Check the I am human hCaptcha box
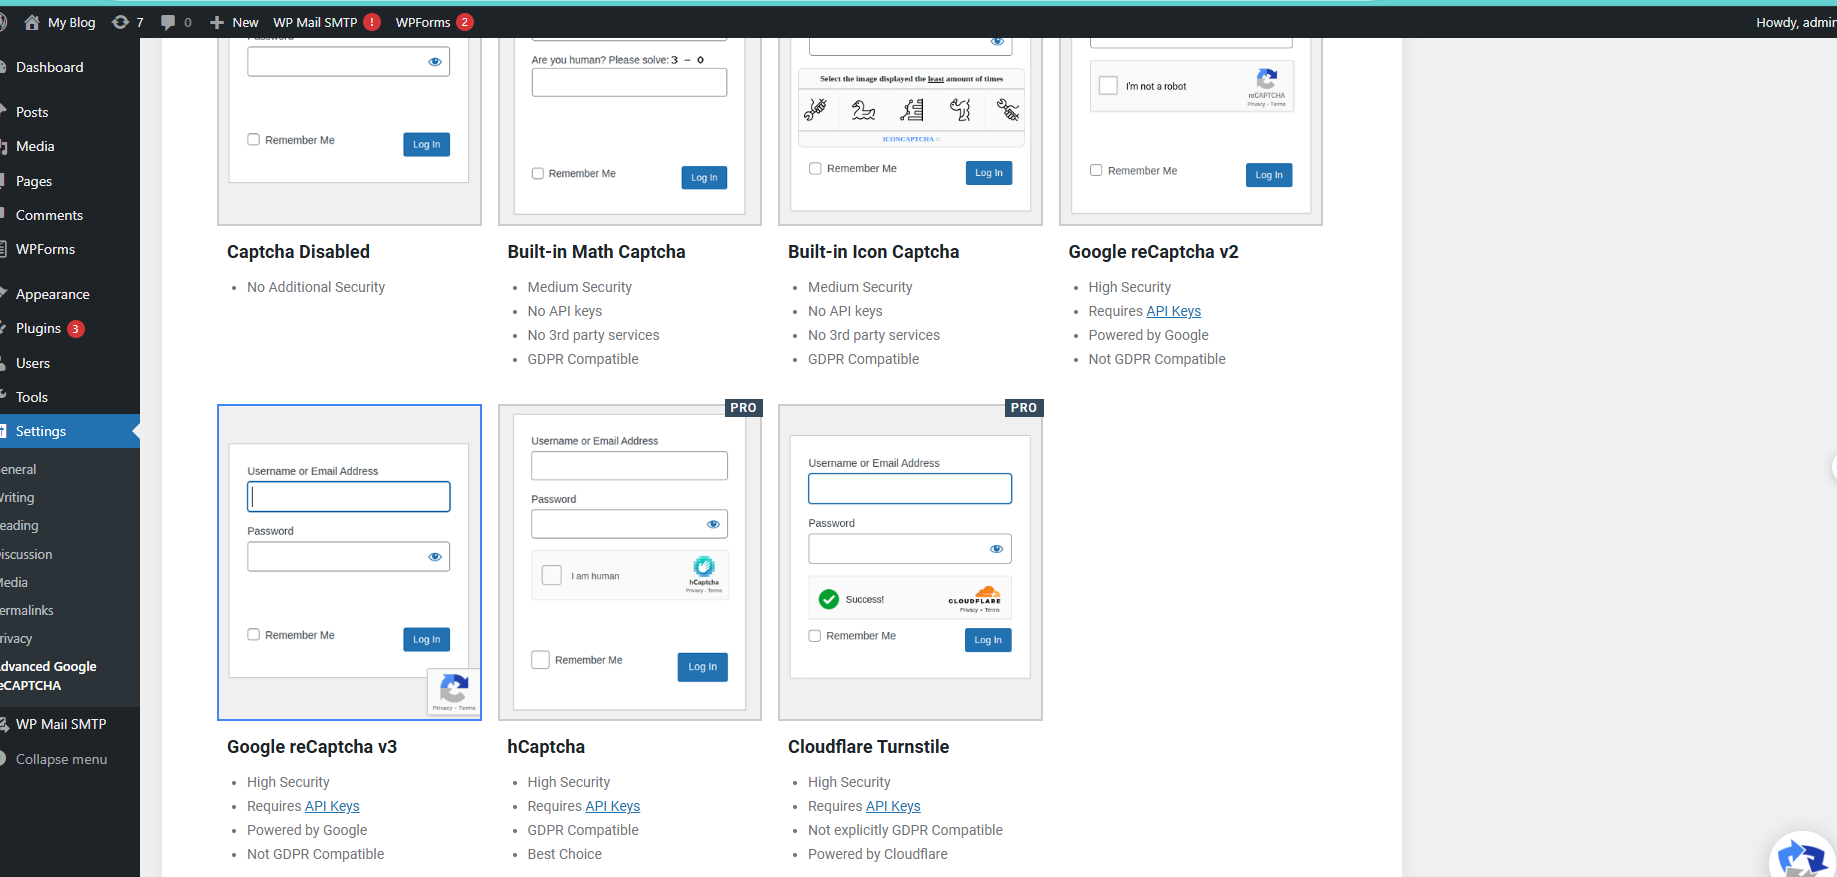Image resolution: width=1837 pixels, height=877 pixels. click(552, 575)
